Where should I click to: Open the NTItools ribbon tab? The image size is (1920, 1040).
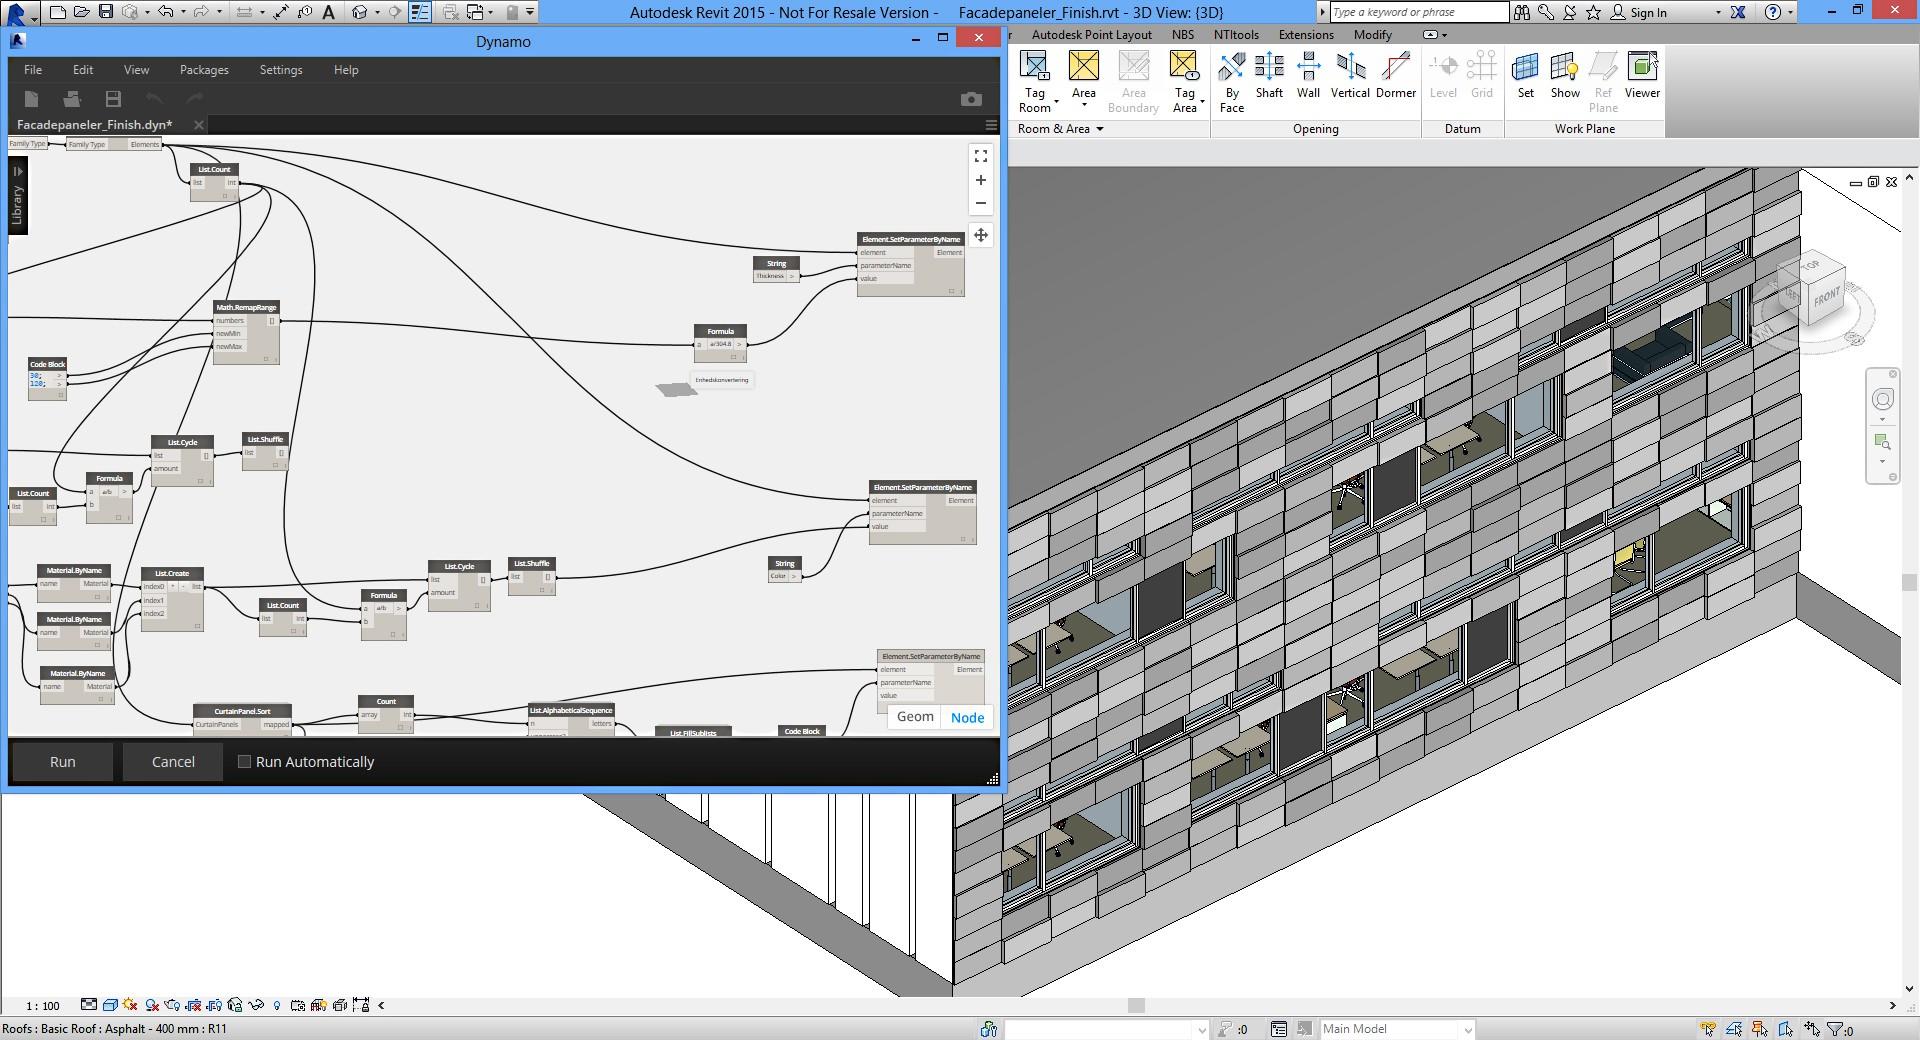click(1236, 35)
